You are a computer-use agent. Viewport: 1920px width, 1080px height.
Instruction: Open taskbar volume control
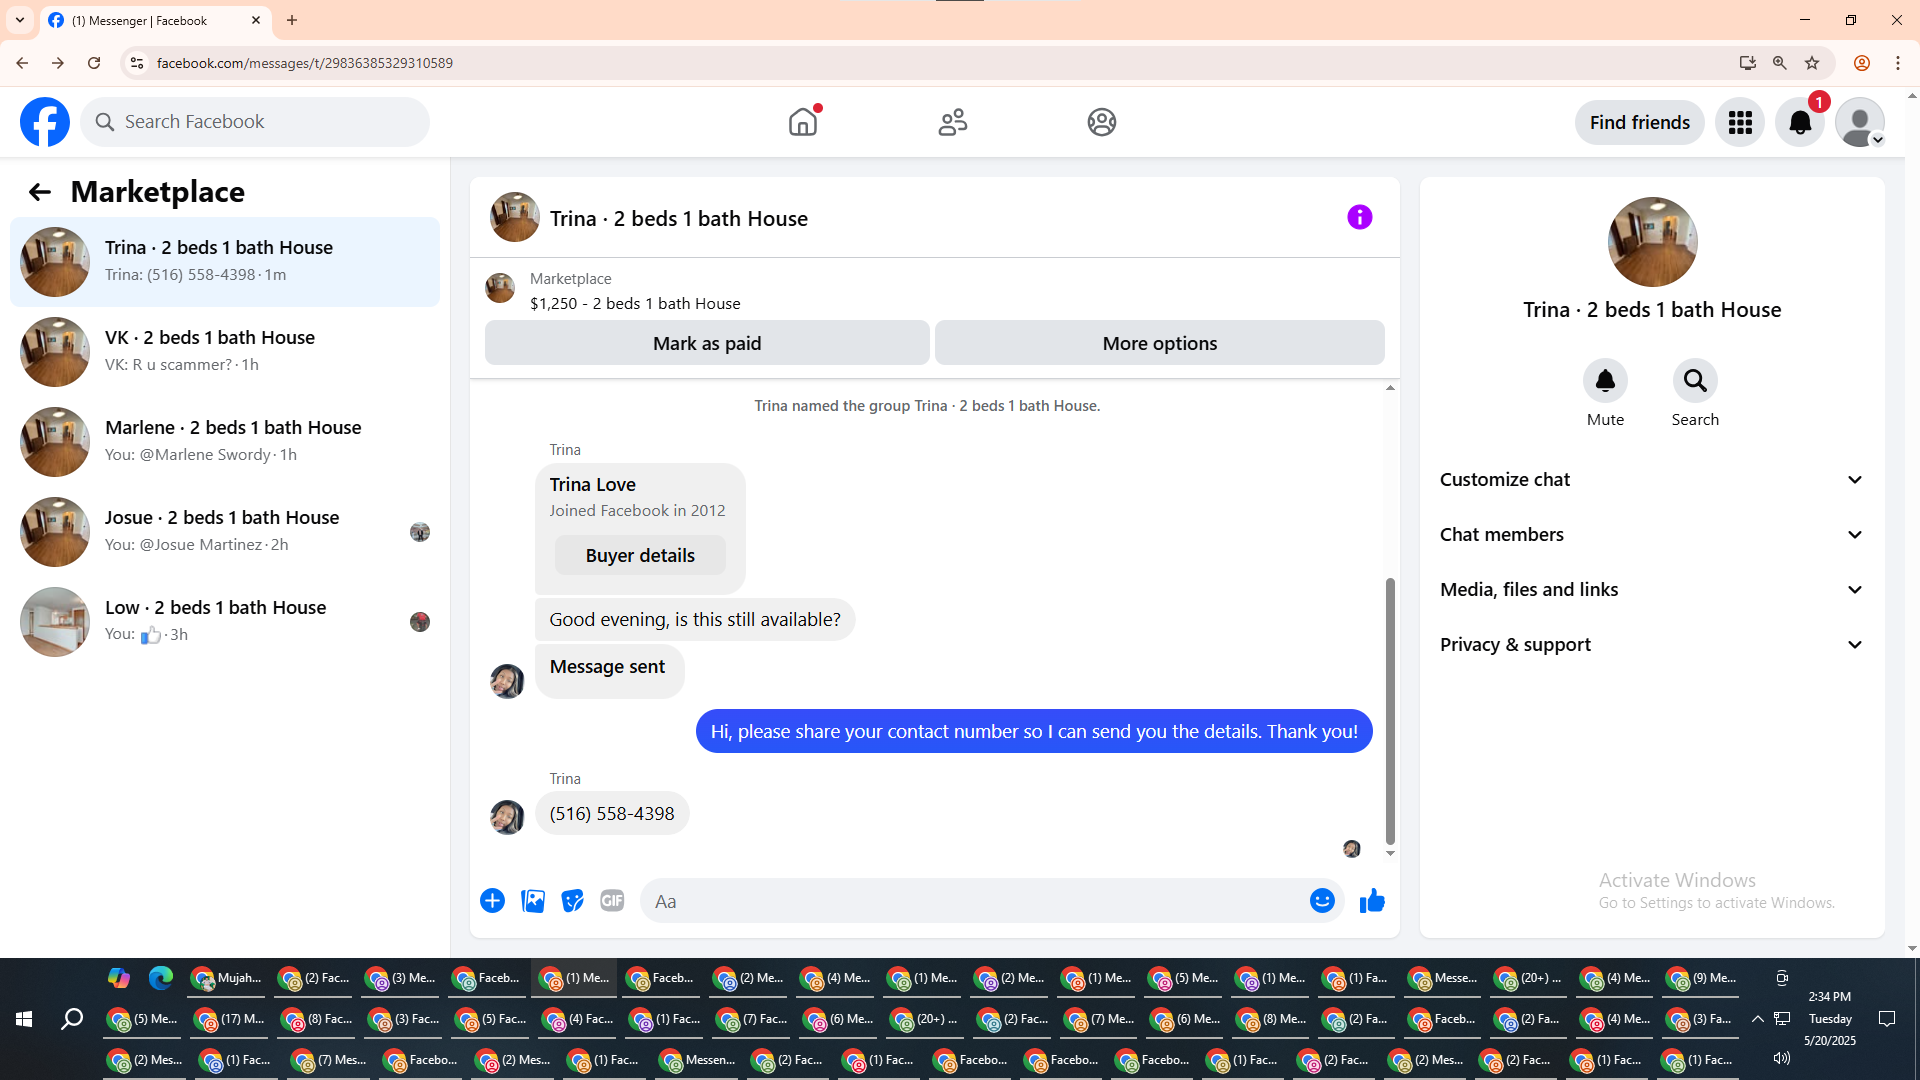click(1781, 1058)
